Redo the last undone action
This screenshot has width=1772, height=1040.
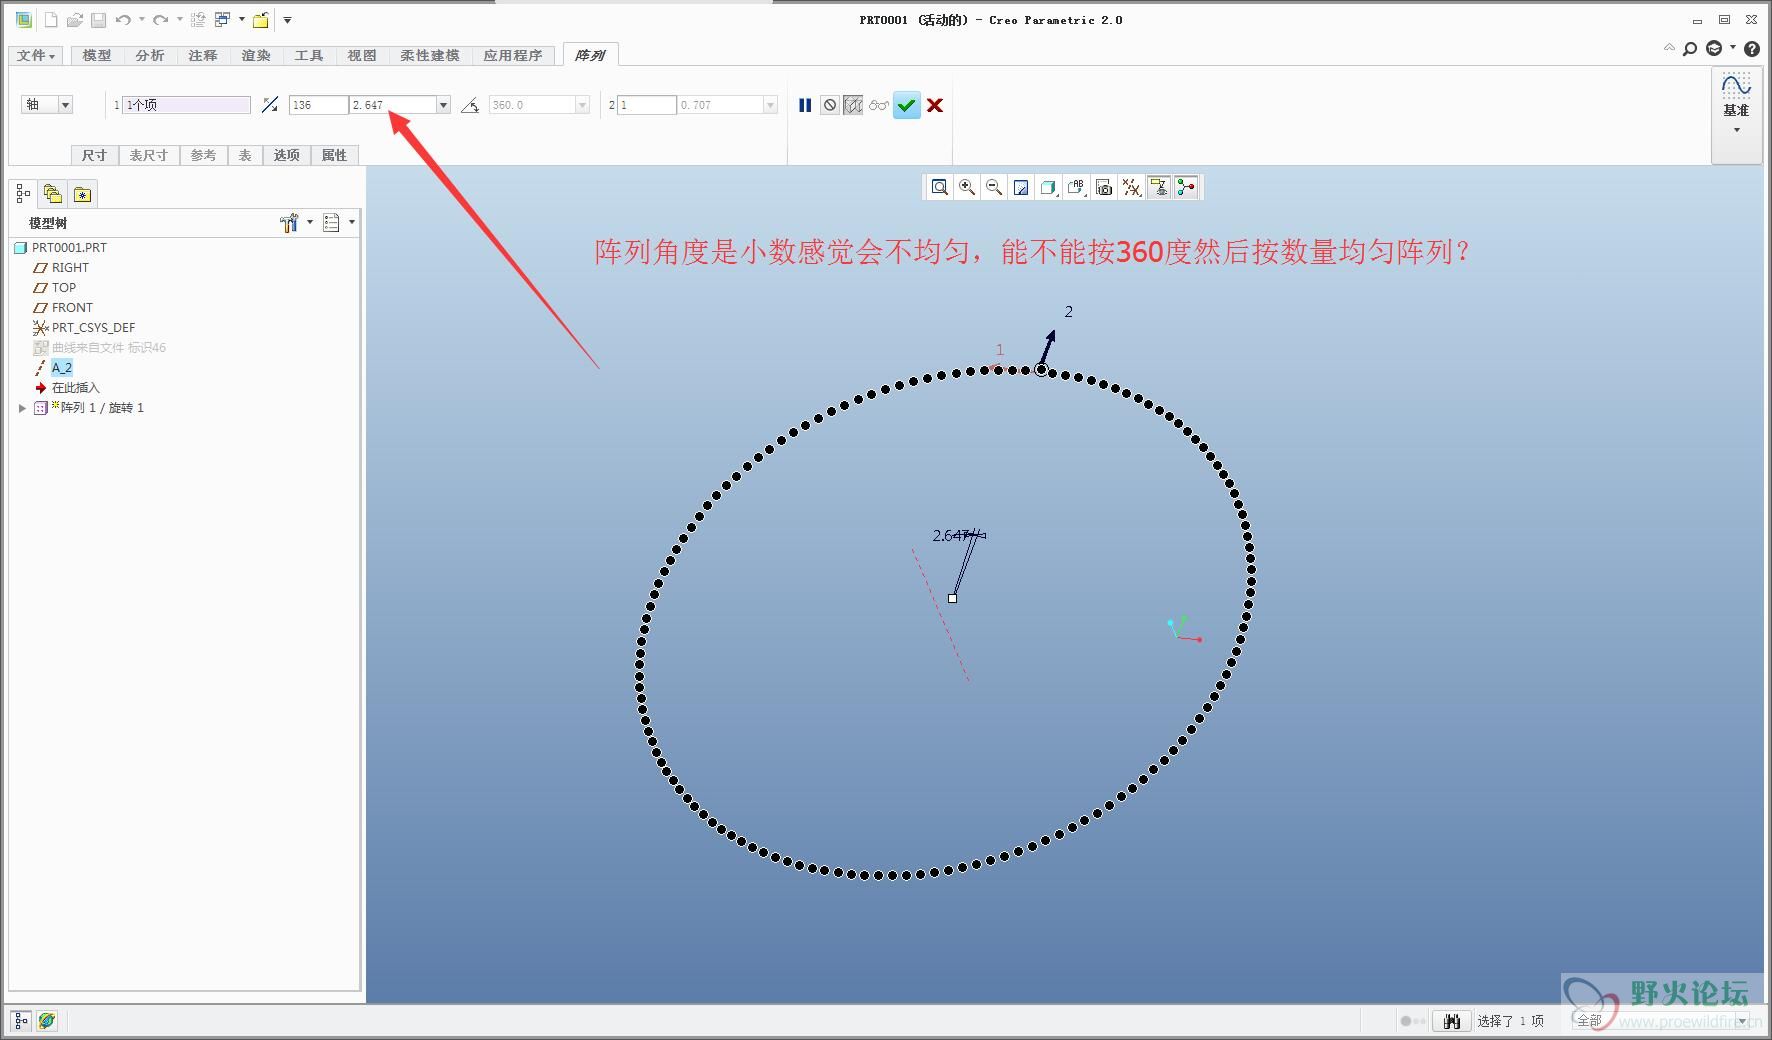[x=160, y=20]
